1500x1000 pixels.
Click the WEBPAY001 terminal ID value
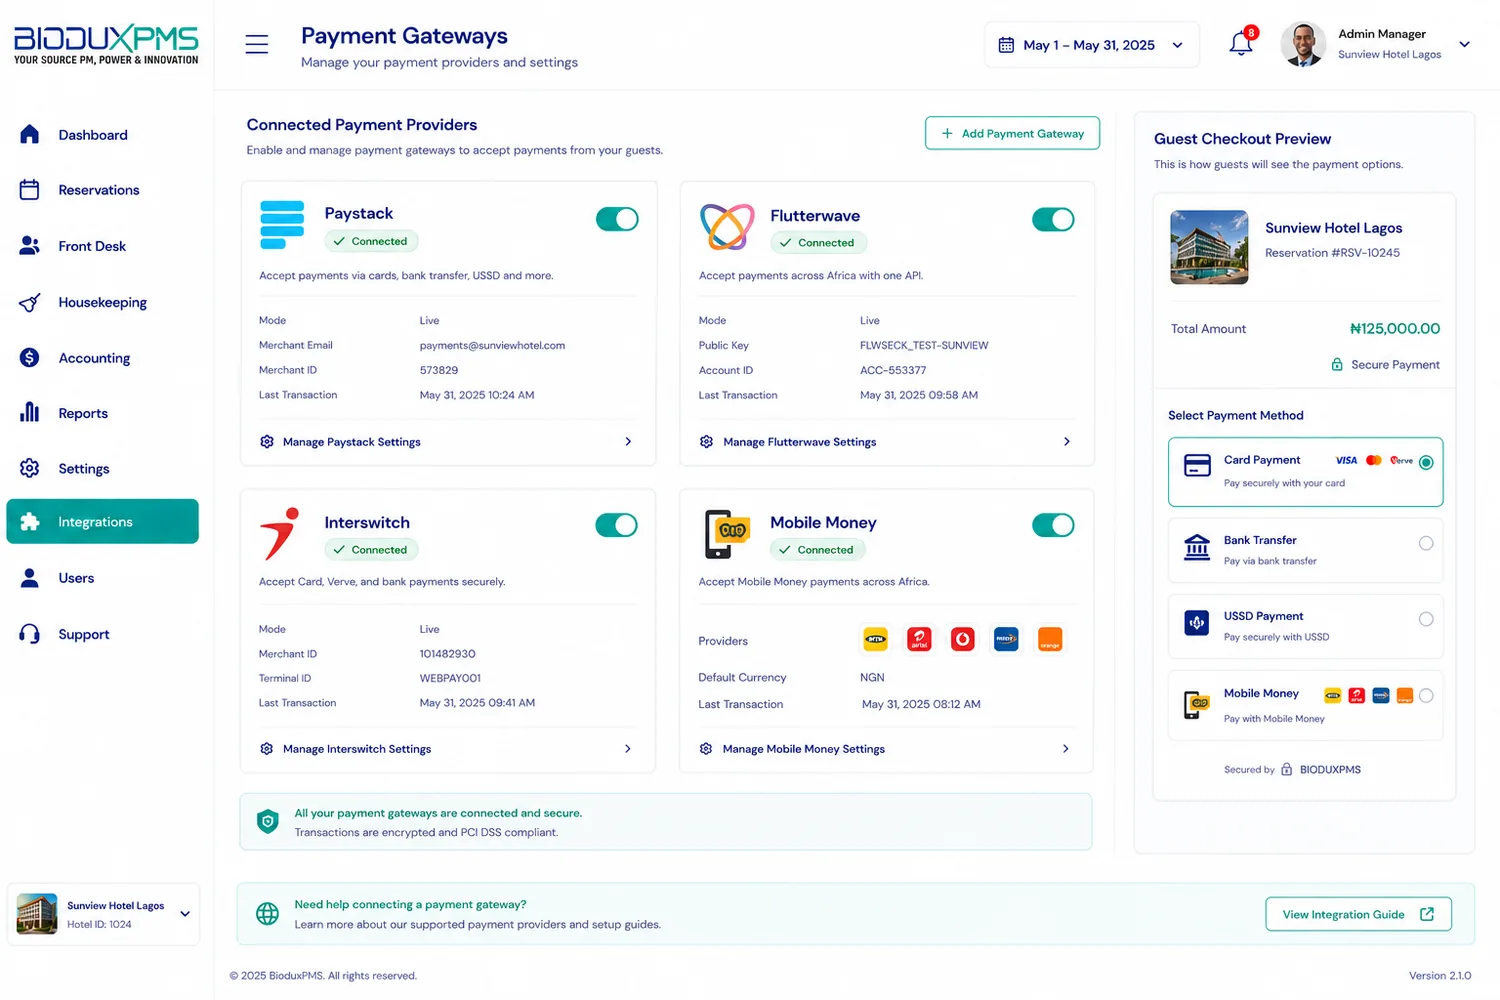450,678
